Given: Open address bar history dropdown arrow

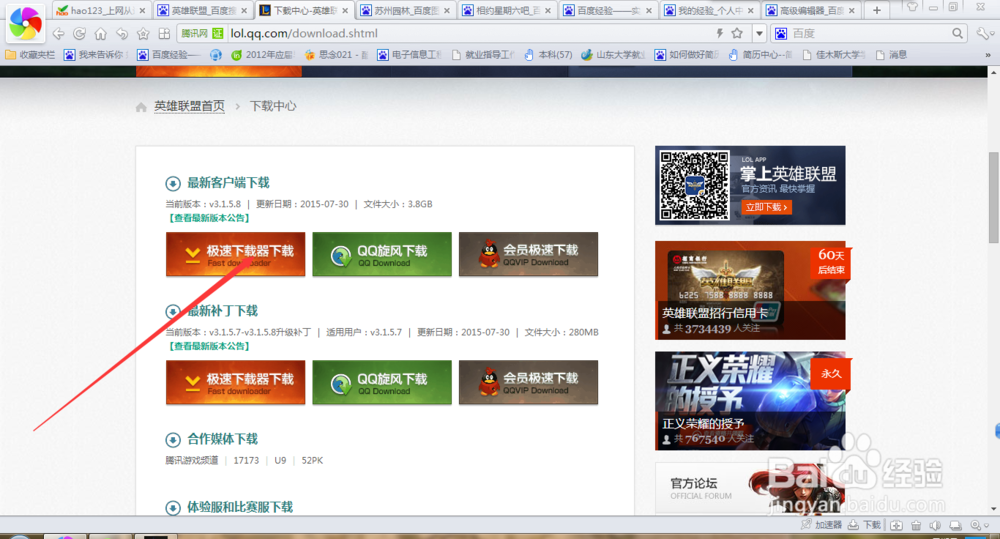Looking at the screenshot, I should tap(759, 33).
